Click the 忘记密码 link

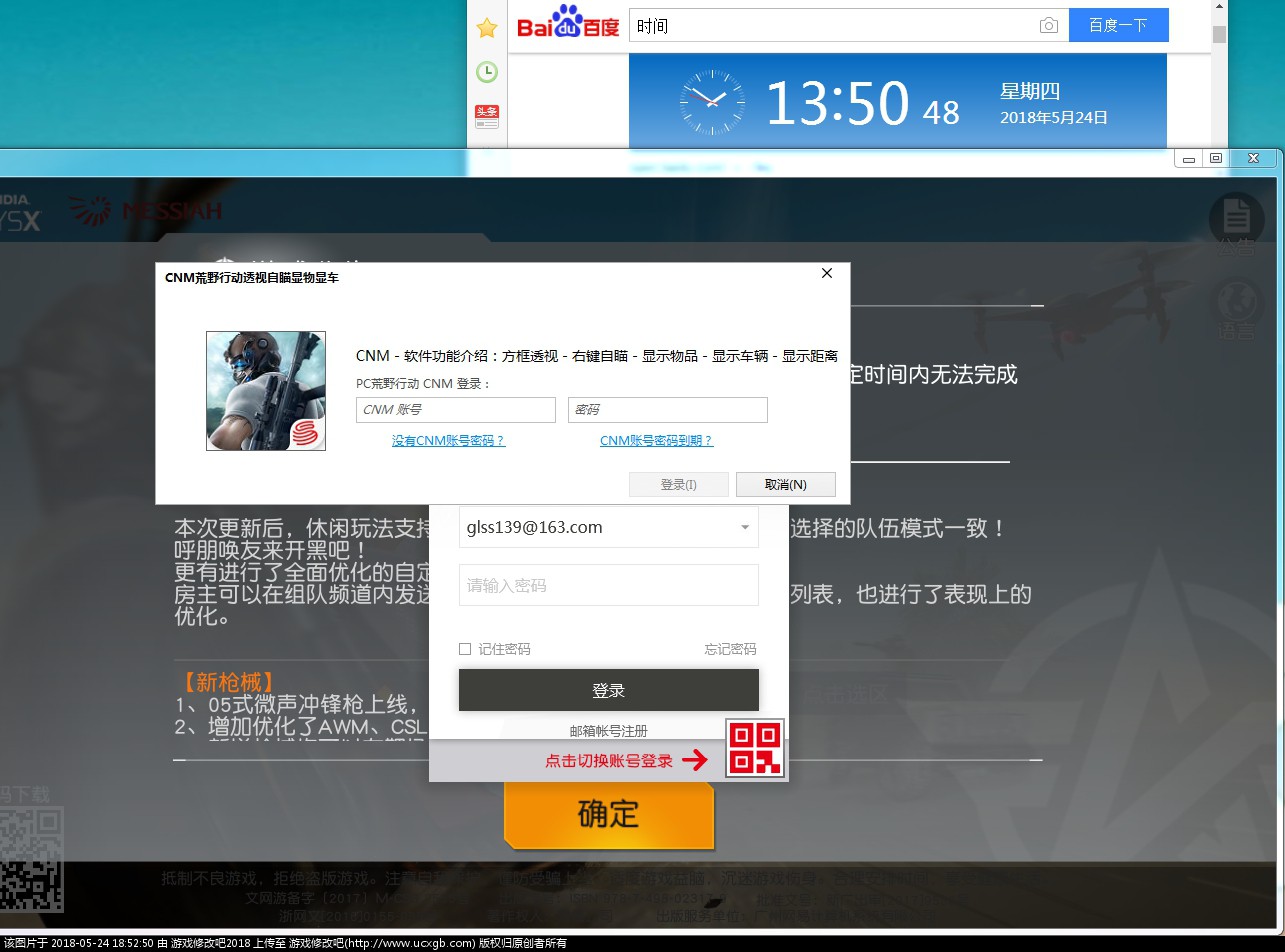(x=730, y=649)
